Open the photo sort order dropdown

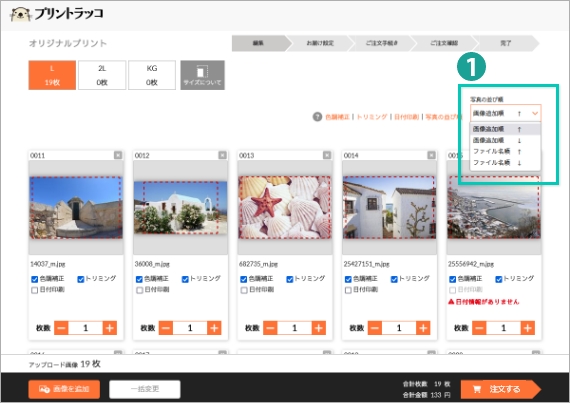coord(505,113)
